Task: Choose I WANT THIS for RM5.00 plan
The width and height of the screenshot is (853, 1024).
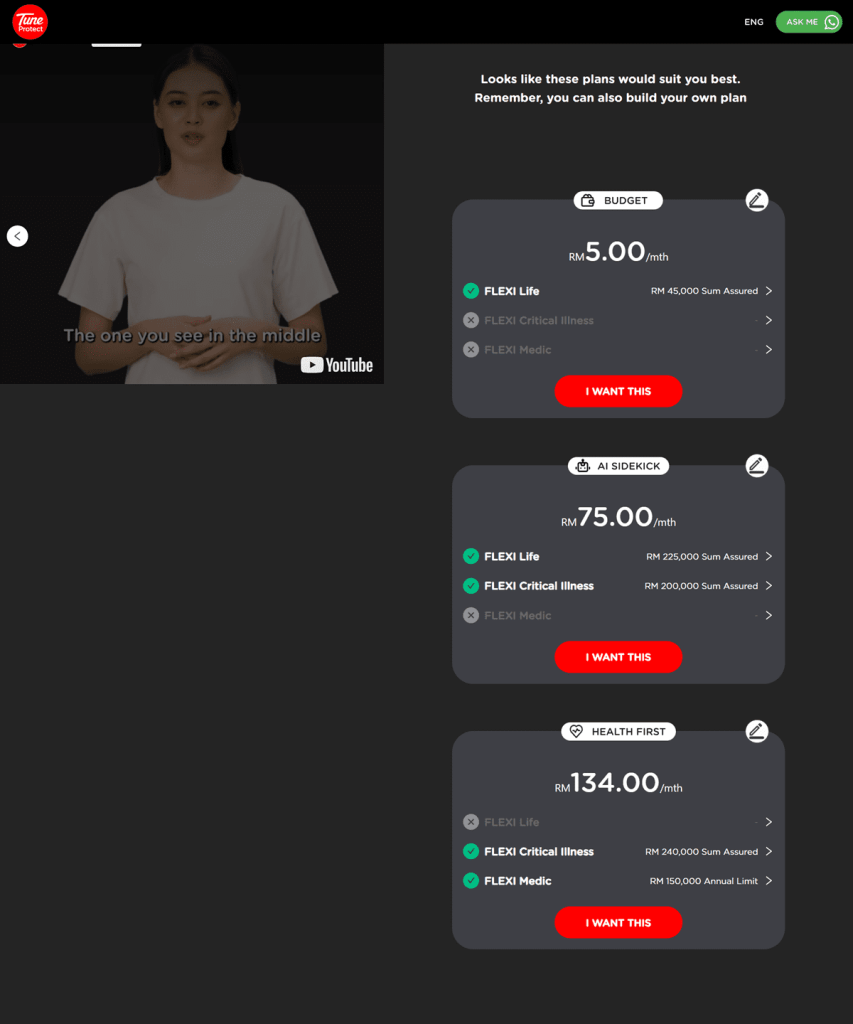Action: click(x=618, y=391)
